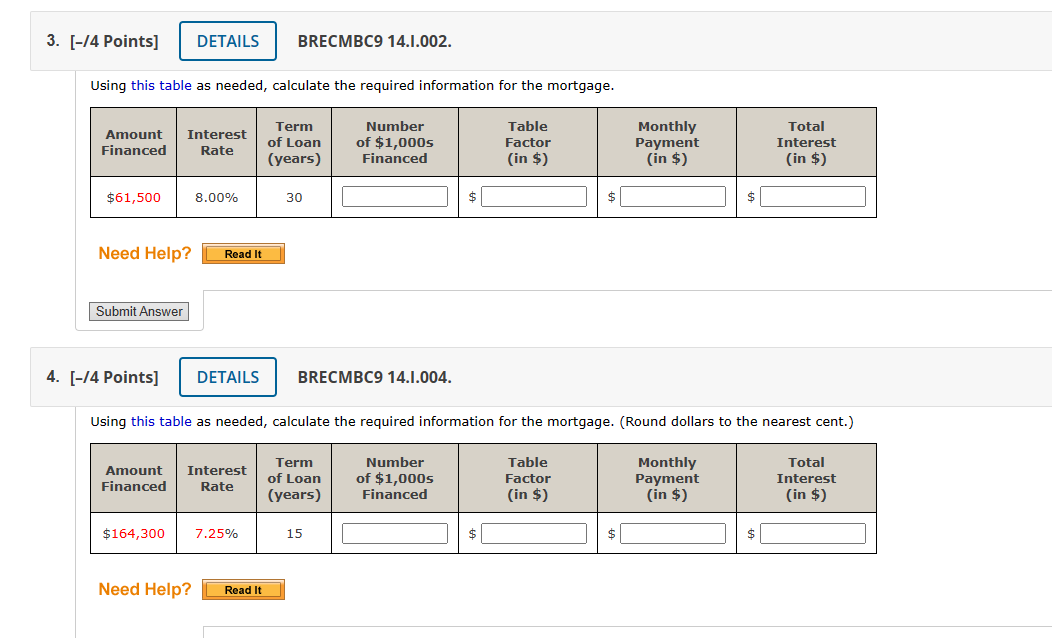The width and height of the screenshot is (1052, 638).
Task: Click Monthly Payment input for the 8.00% loan
Action: [x=673, y=196]
